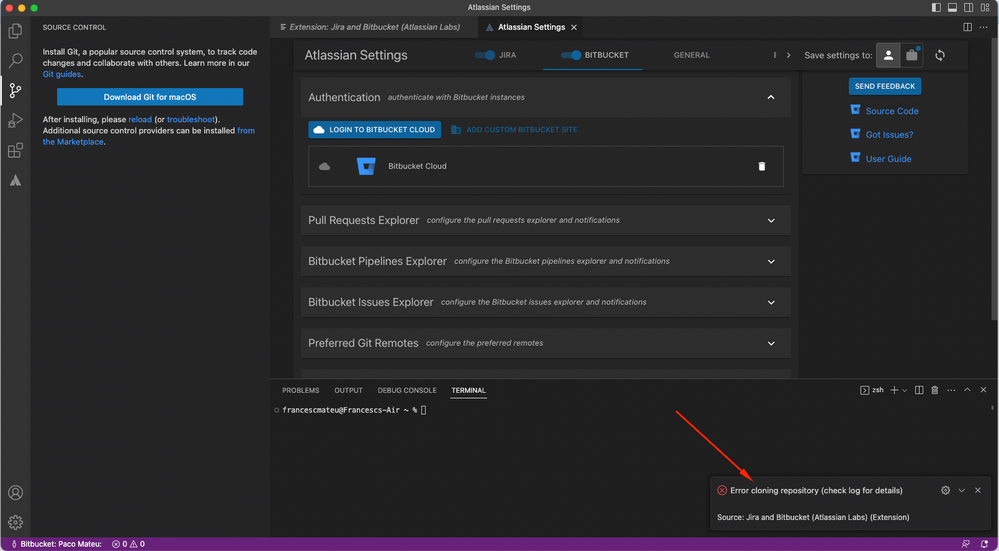Open the Extensions view icon

(x=15, y=150)
